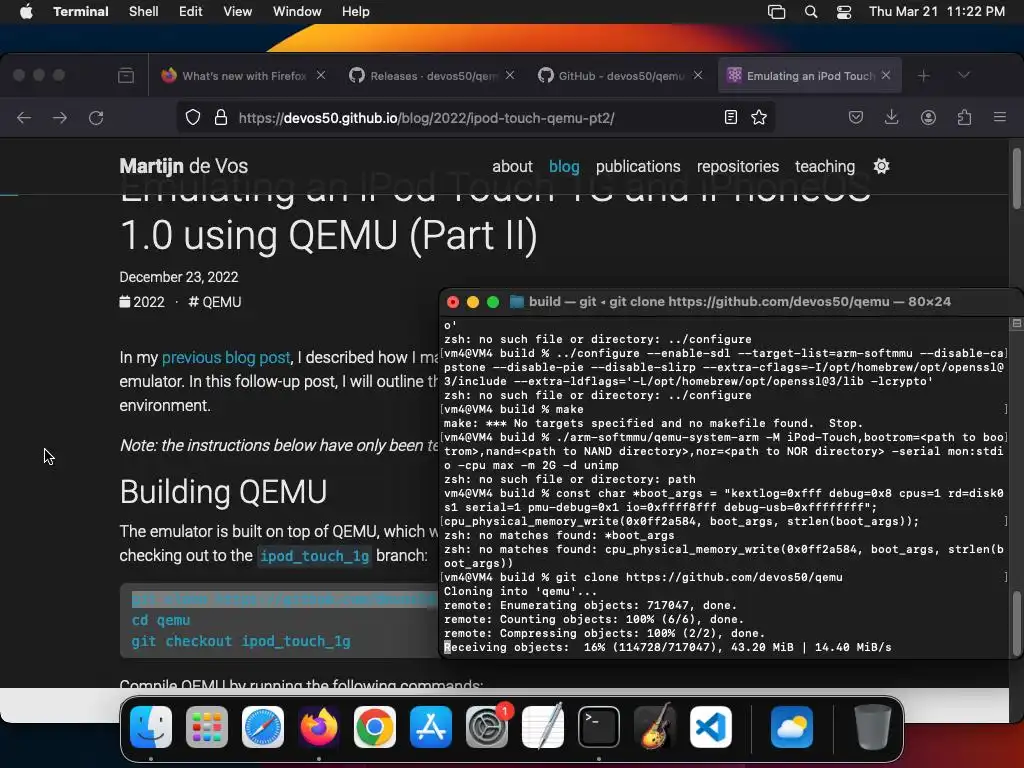Click the Firefox page scrollbar
Viewport: 1024px width, 768px height.
[x=1016, y=180]
